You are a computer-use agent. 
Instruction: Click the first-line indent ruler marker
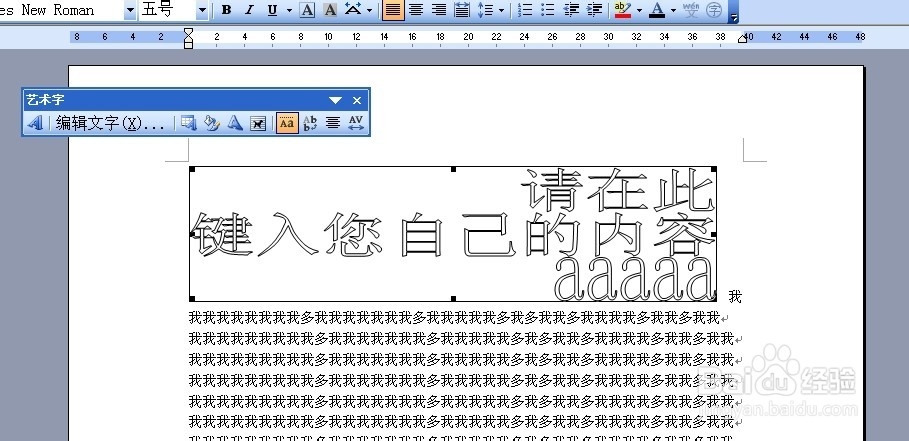coord(188,32)
